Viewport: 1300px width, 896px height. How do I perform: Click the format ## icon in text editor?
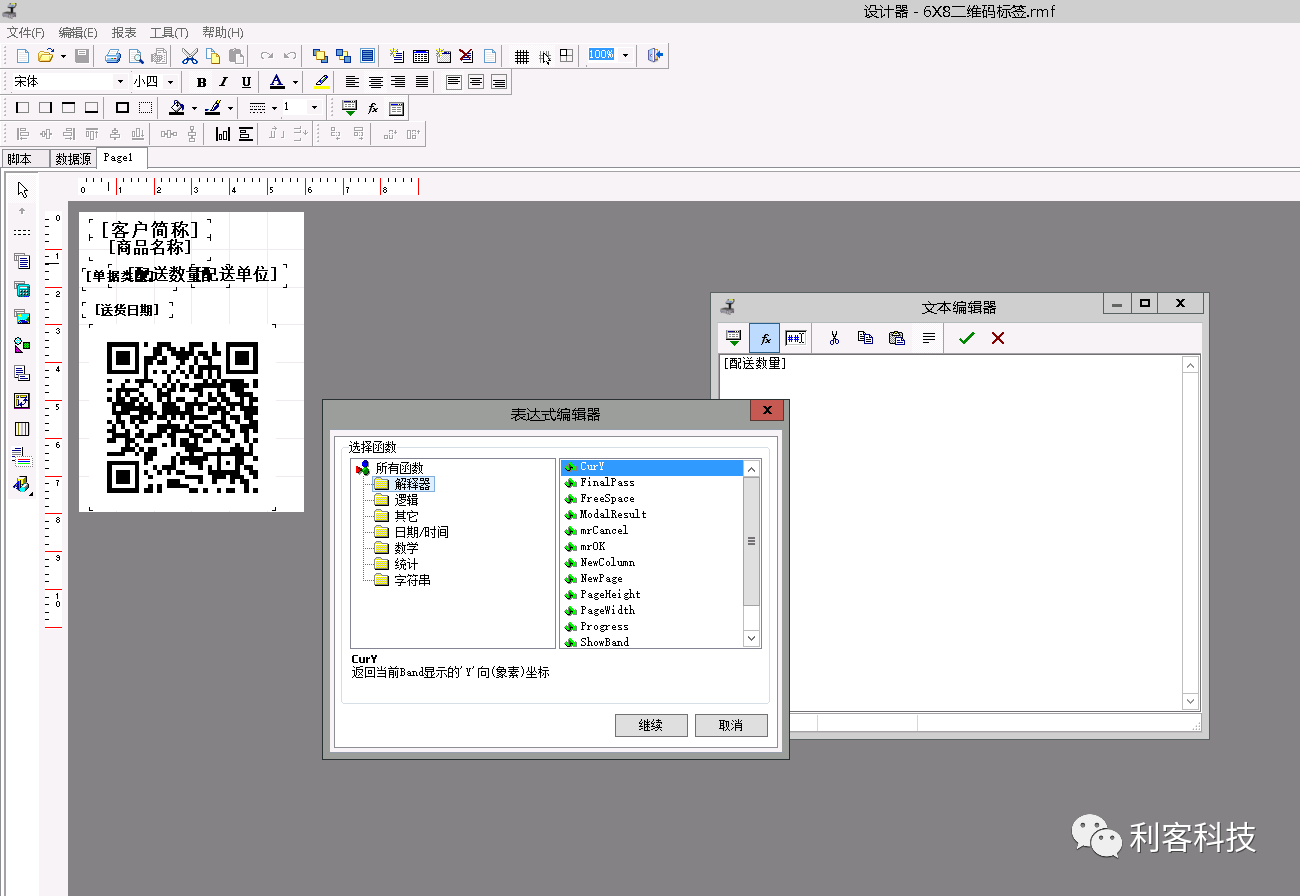tap(795, 338)
